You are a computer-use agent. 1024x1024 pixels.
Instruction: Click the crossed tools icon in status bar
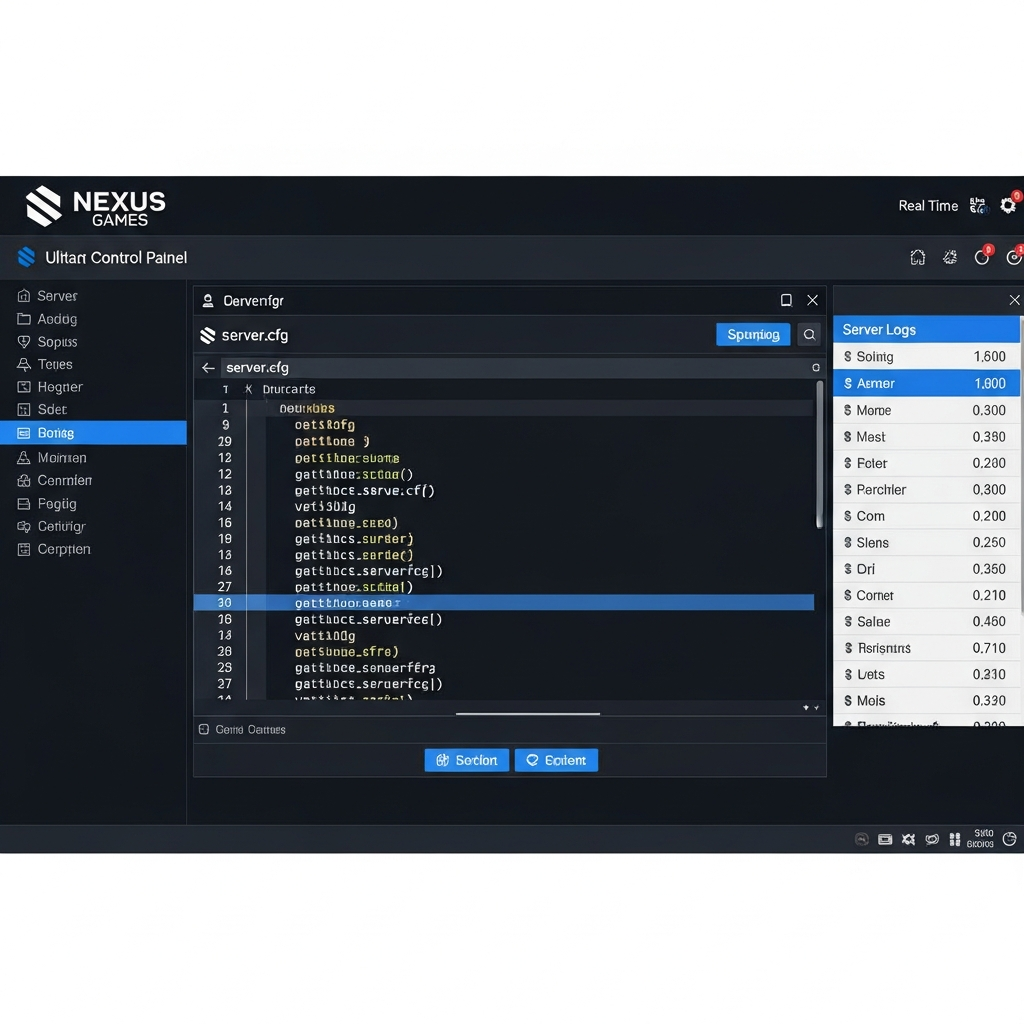coord(908,839)
